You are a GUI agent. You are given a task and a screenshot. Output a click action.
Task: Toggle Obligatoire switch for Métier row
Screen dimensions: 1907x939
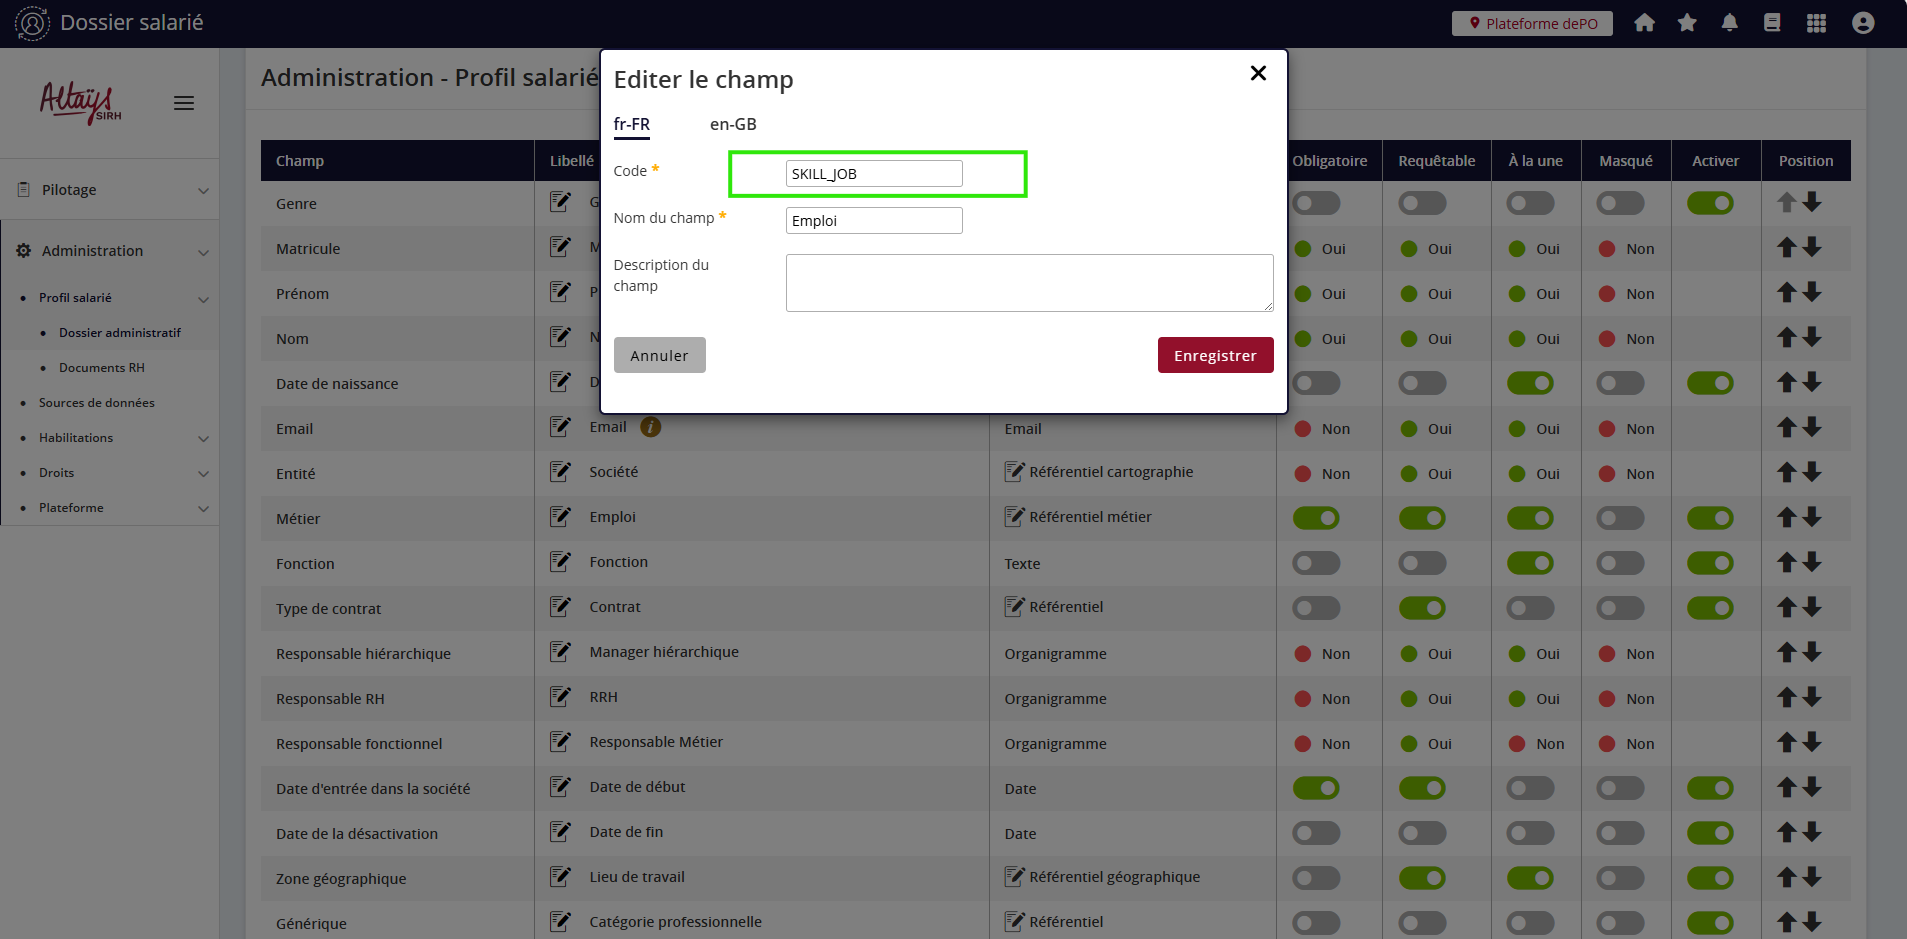[x=1316, y=518]
